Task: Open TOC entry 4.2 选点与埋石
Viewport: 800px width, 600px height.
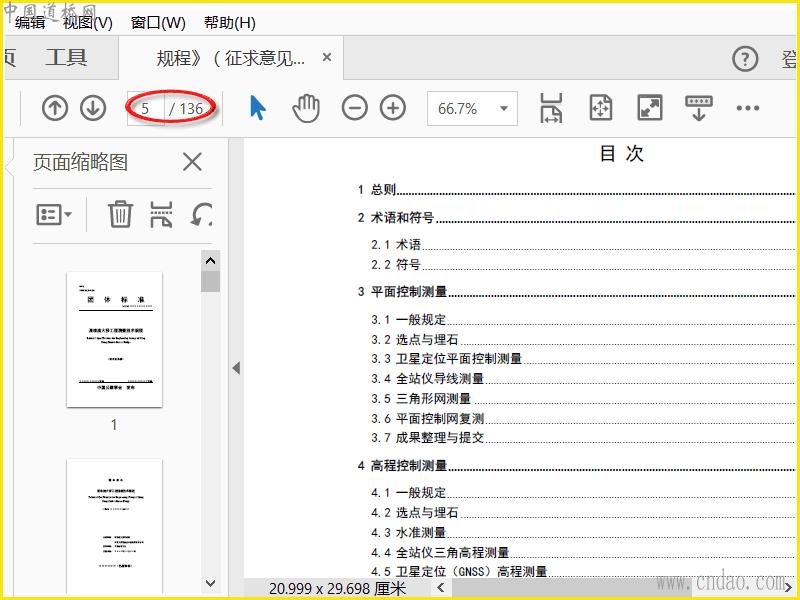Action: (x=583, y=513)
